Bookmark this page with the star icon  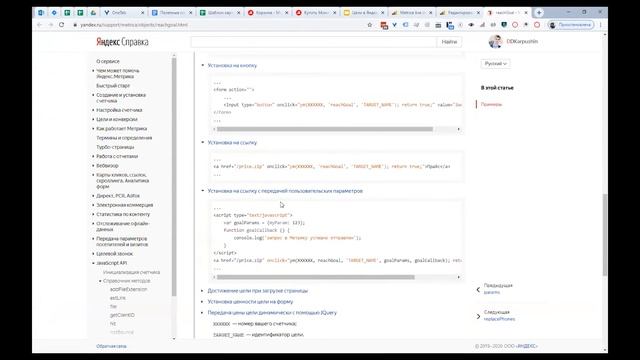click(x=370, y=25)
